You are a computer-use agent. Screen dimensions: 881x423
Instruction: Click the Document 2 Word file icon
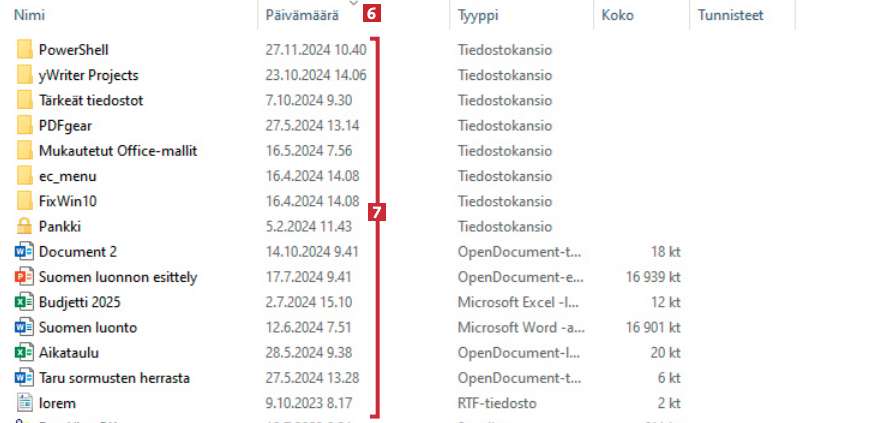click(x=25, y=252)
